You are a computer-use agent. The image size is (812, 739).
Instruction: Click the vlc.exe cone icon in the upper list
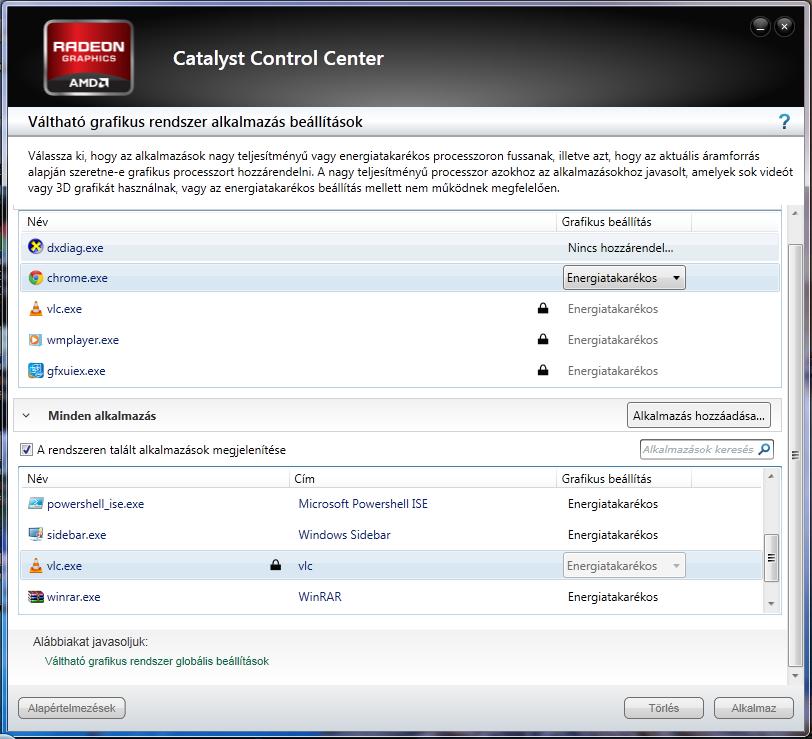[x=35, y=309]
